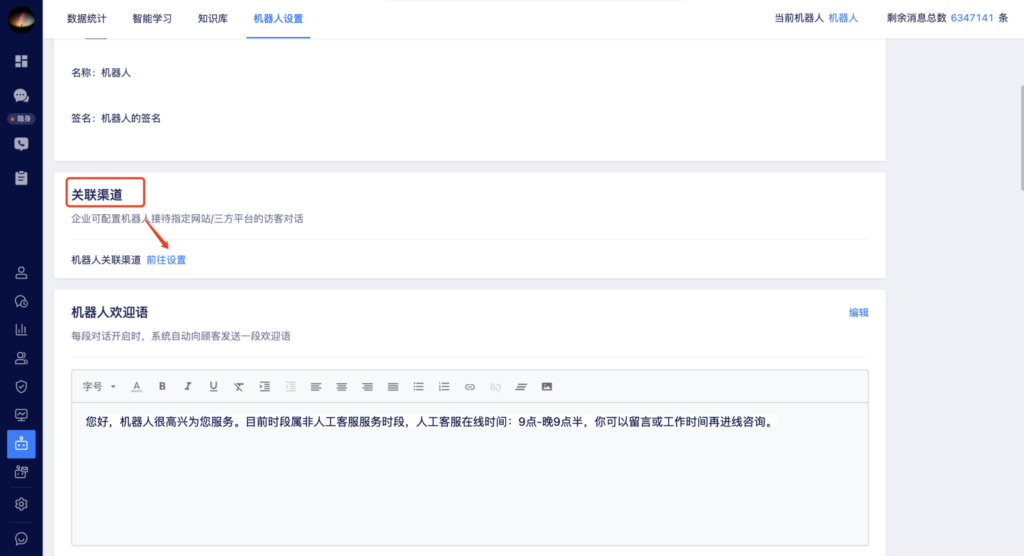The height and width of the screenshot is (556, 1024).
Task: Toggle underline formatting in editor
Action: click(x=213, y=387)
